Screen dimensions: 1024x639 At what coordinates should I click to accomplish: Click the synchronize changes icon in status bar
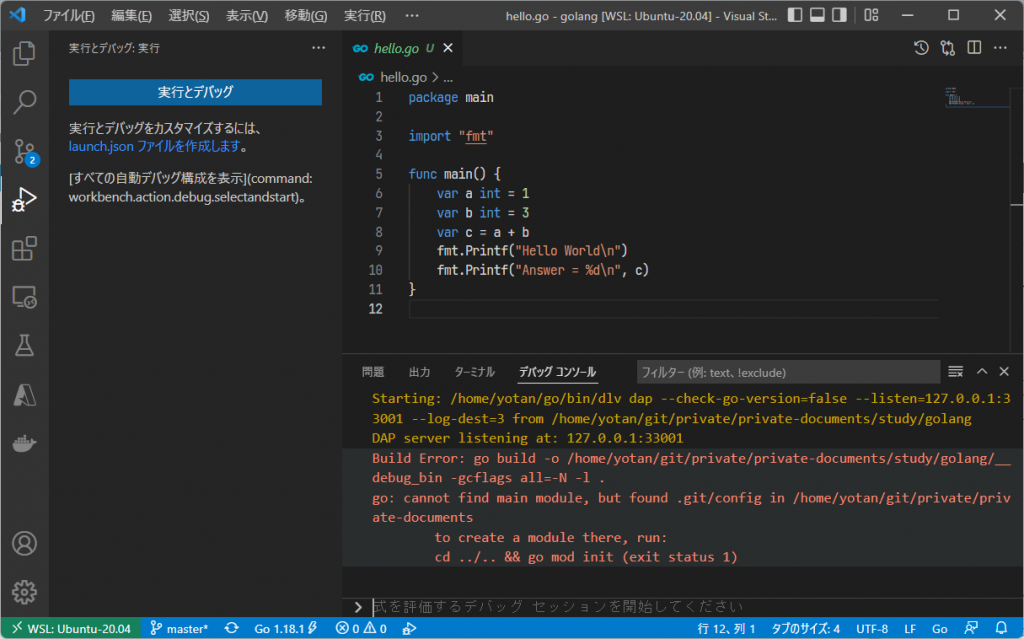pos(231,629)
